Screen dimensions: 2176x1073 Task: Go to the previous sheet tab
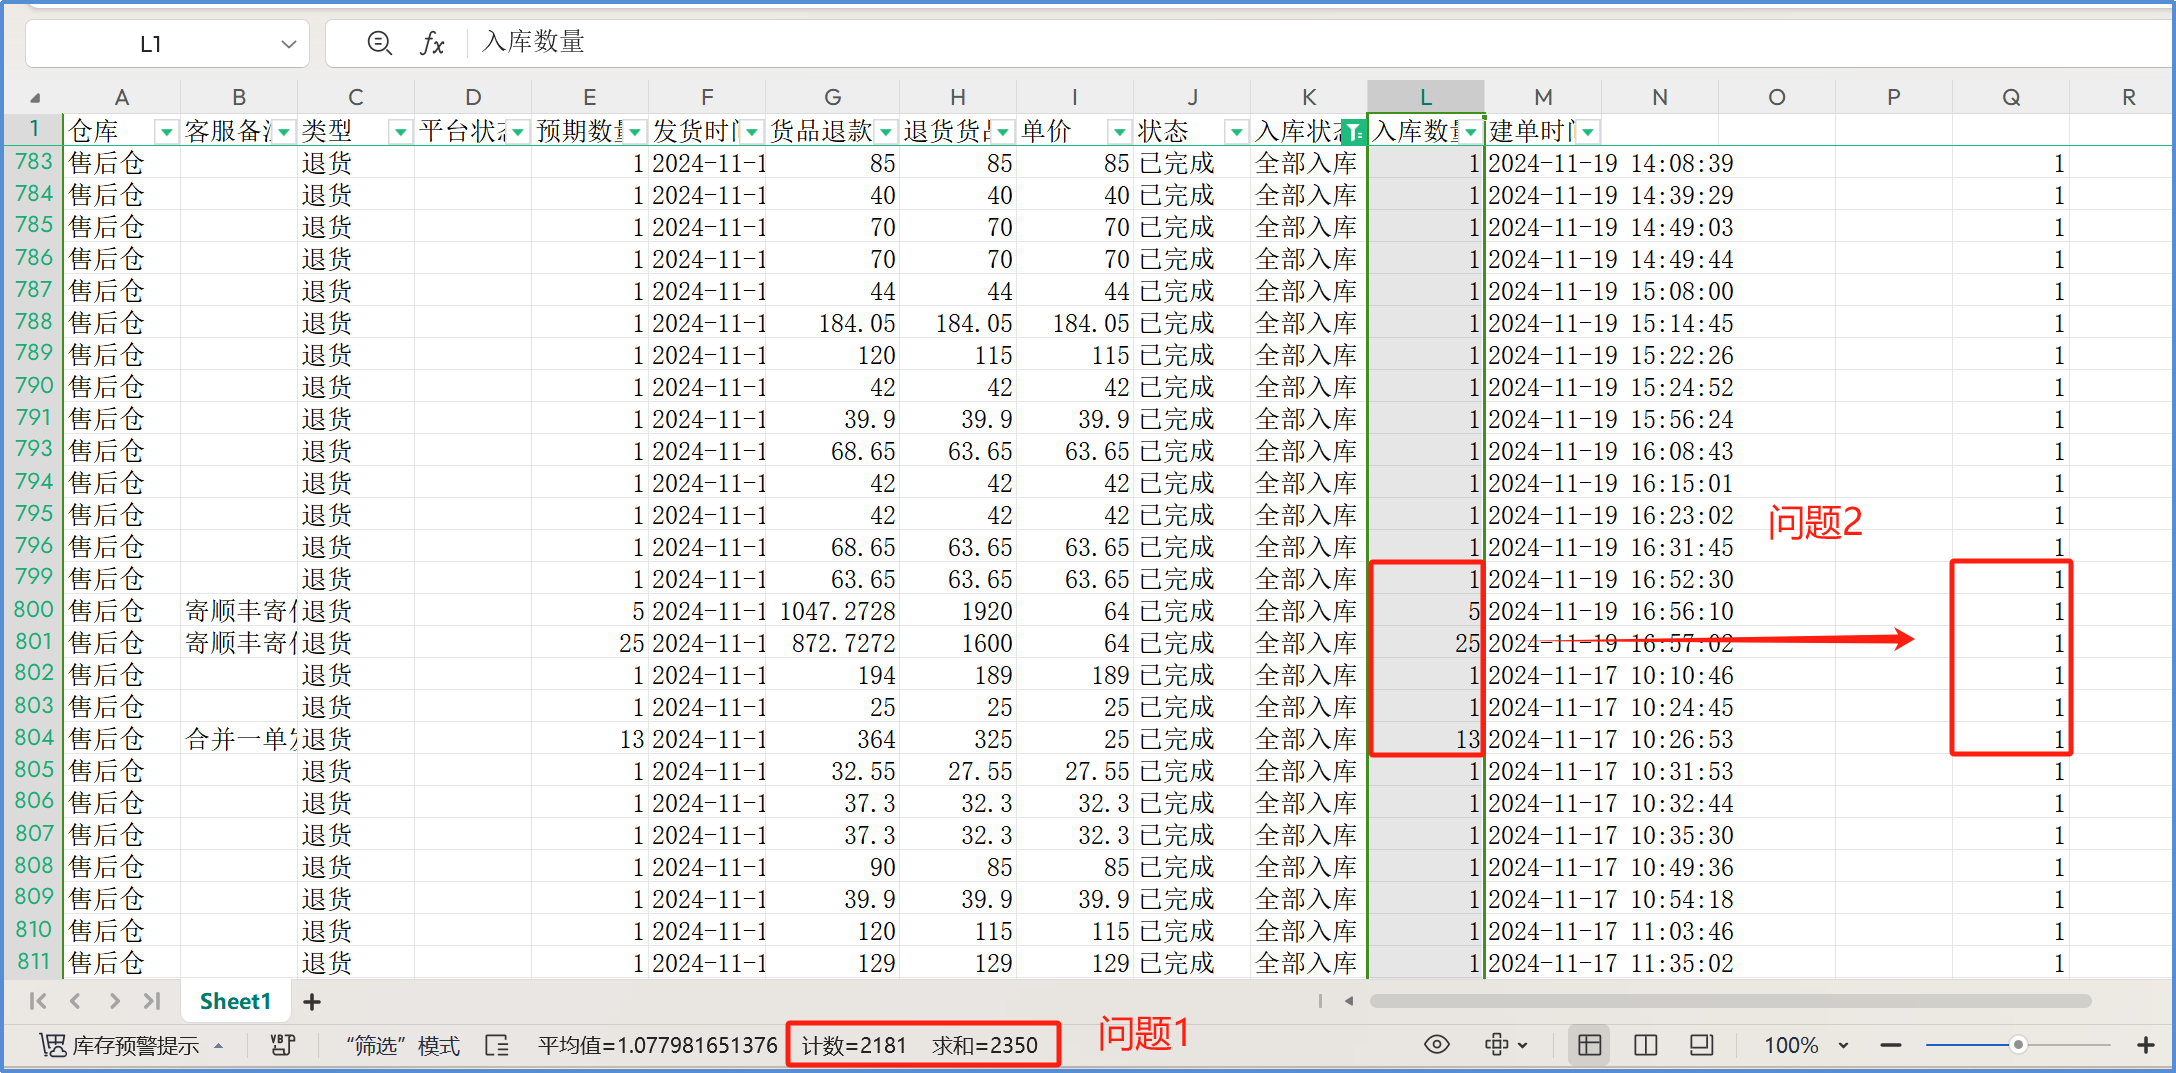[76, 1001]
